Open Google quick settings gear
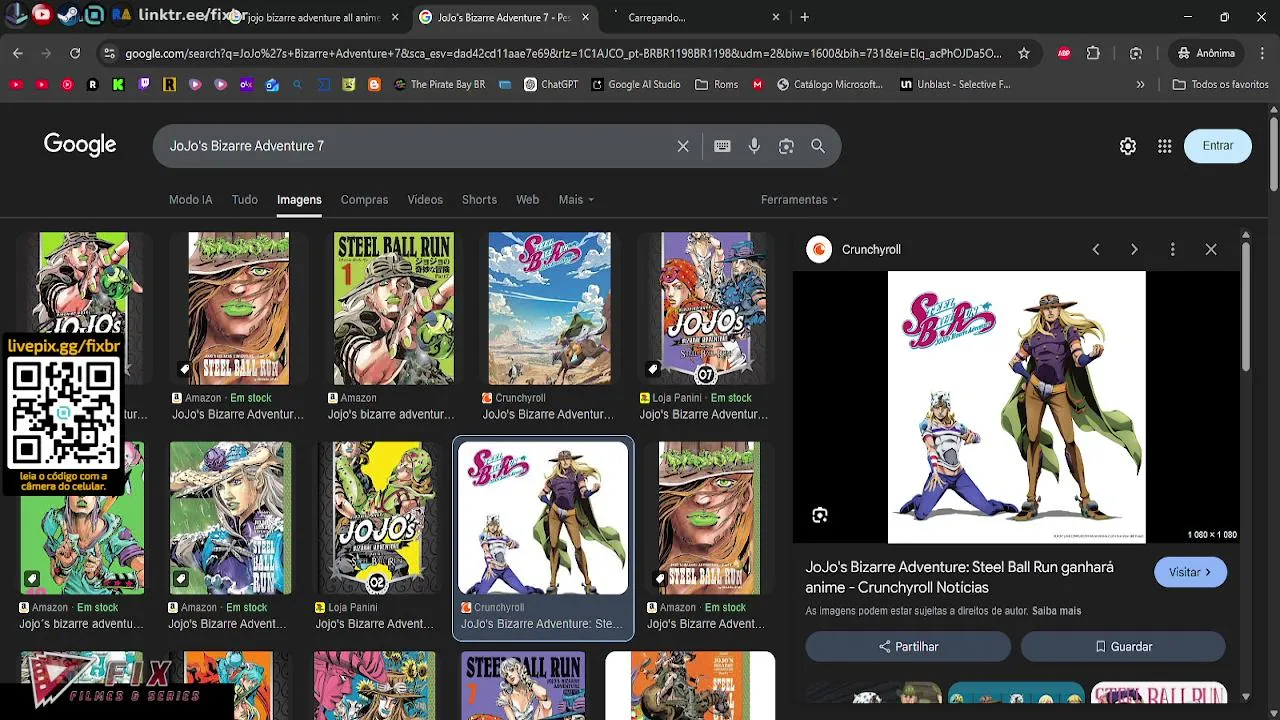The height and width of the screenshot is (720, 1280). pos(1128,146)
